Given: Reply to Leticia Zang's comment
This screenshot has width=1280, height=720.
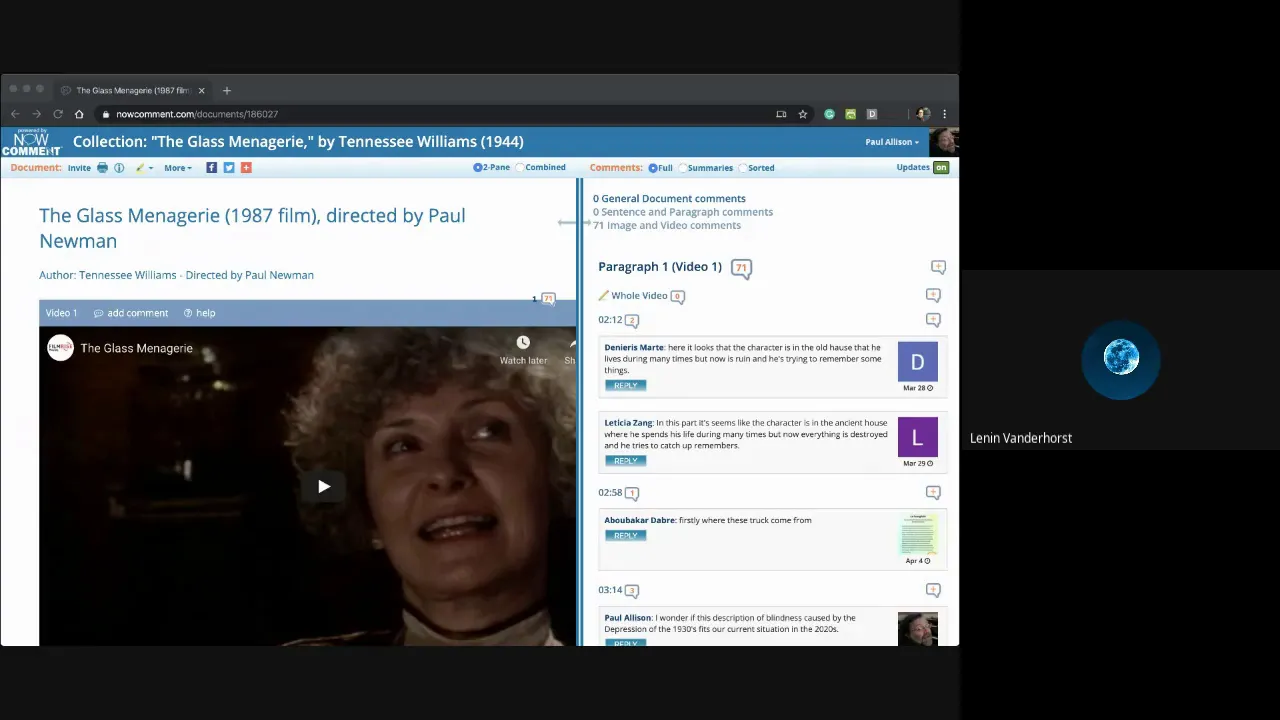Looking at the screenshot, I should (625, 461).
